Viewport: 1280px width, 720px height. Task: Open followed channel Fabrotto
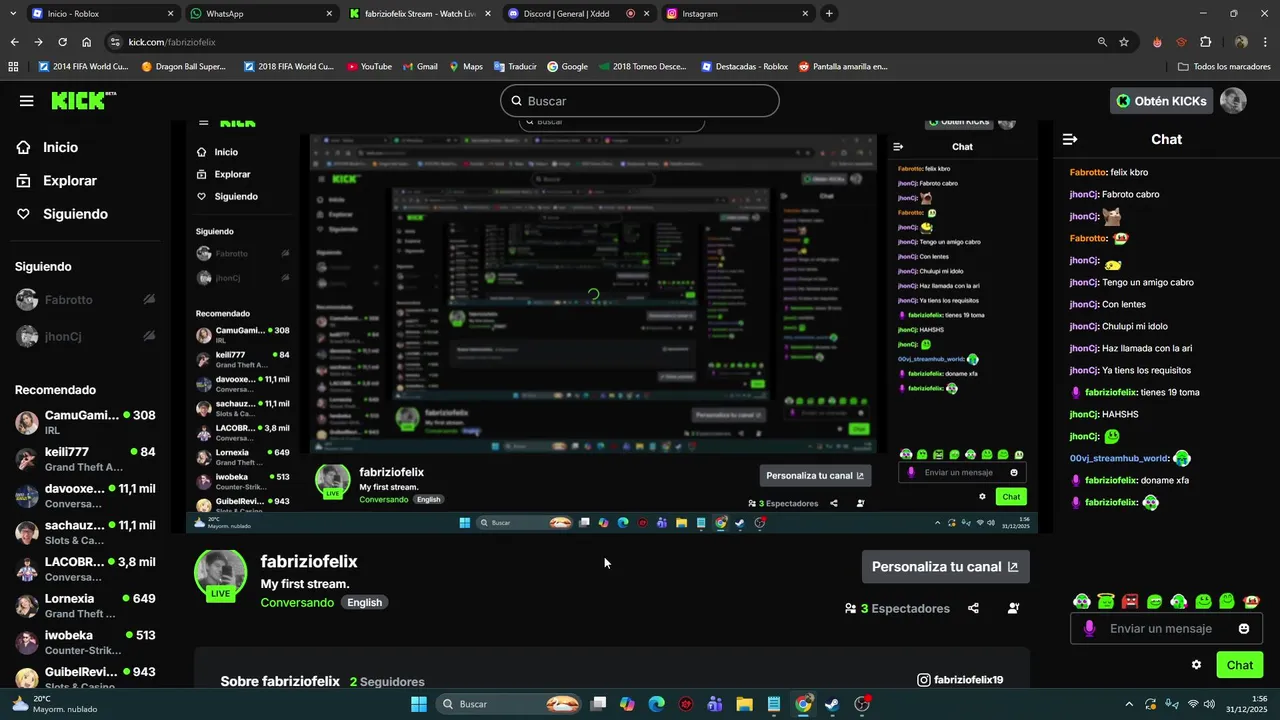(x=85, y=300)
